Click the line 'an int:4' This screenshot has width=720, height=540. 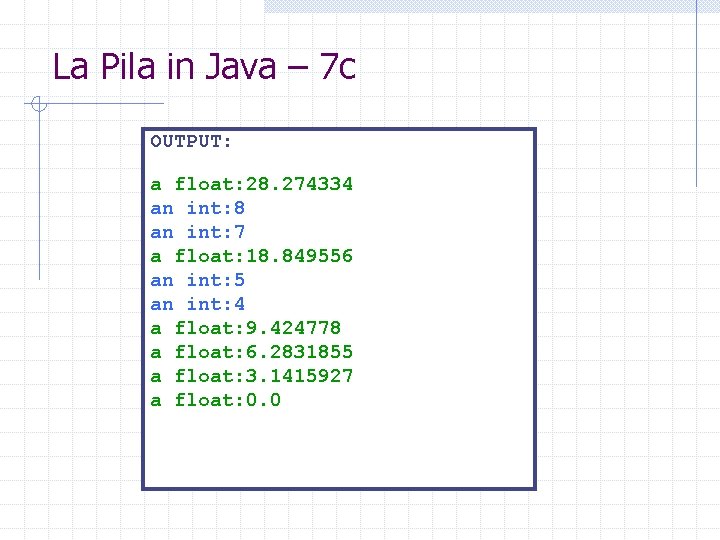(197, 304)
